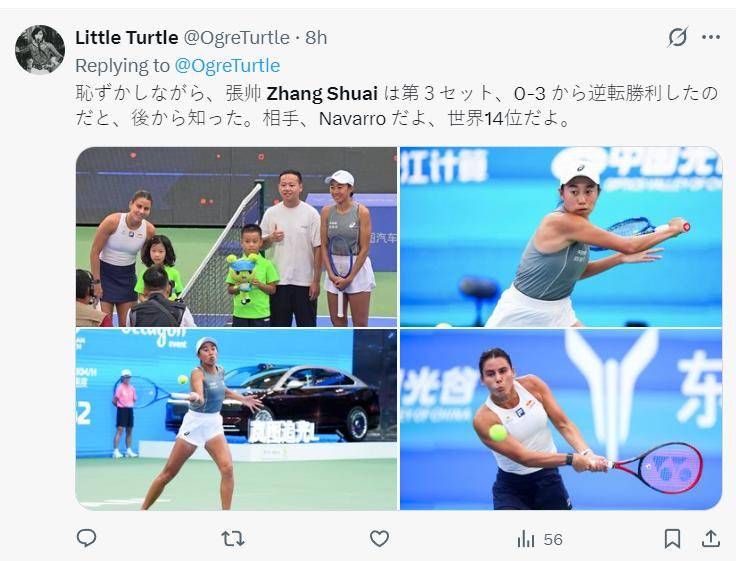This screenshot has width=736, height=561.
Task: Bookmark this tweet
Action: click(672, 538)
